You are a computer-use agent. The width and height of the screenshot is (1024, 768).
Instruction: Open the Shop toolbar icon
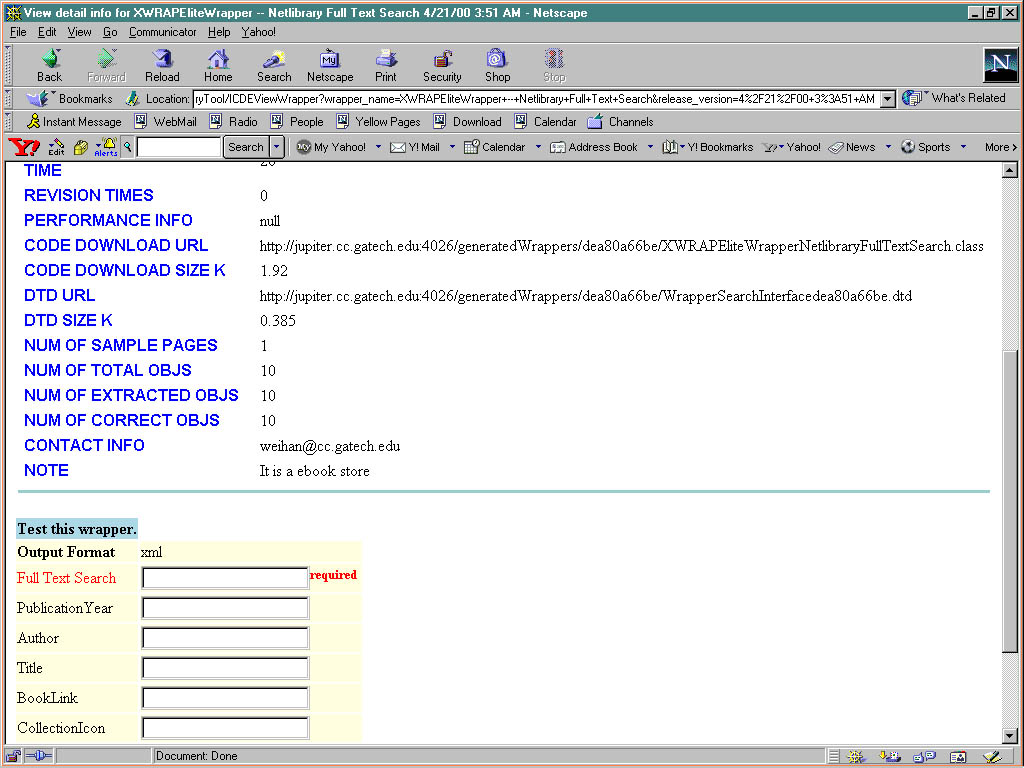coord(497,65)
